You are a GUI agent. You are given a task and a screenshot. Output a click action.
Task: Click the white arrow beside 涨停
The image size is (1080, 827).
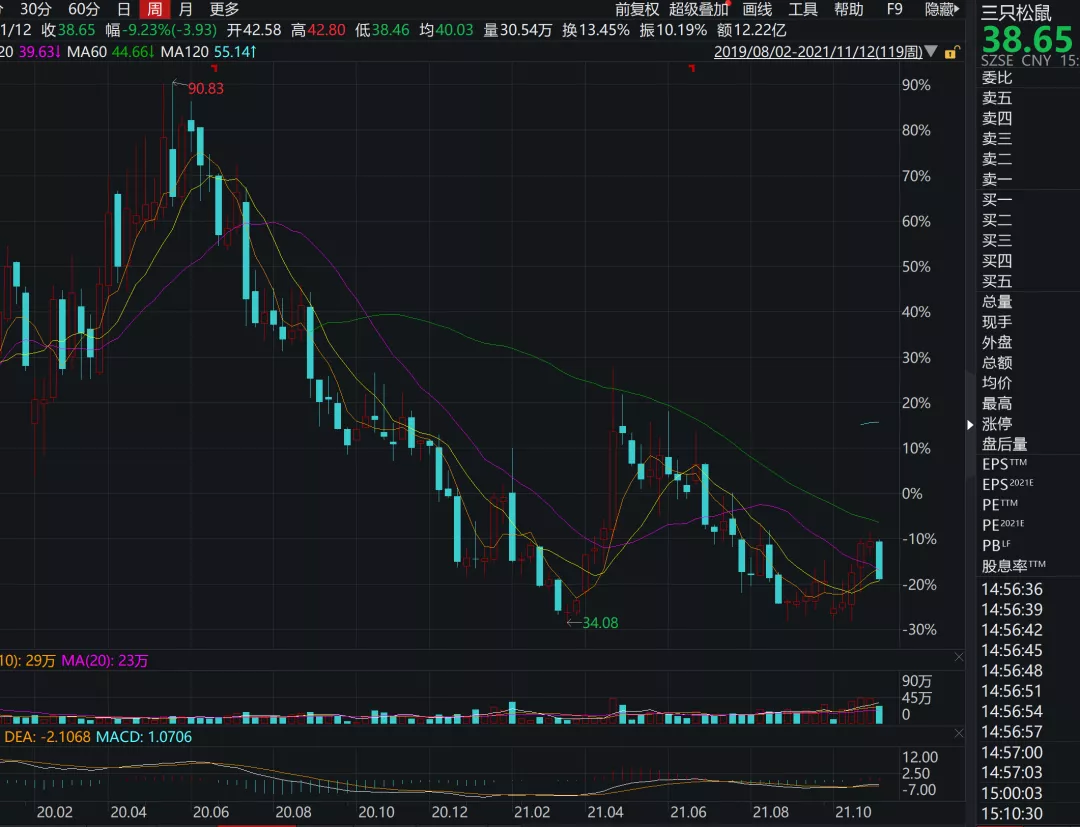pos(969,424)
